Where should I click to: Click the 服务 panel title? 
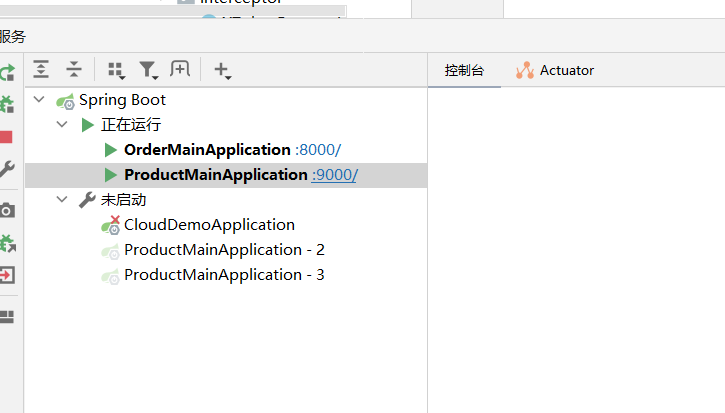12,37
